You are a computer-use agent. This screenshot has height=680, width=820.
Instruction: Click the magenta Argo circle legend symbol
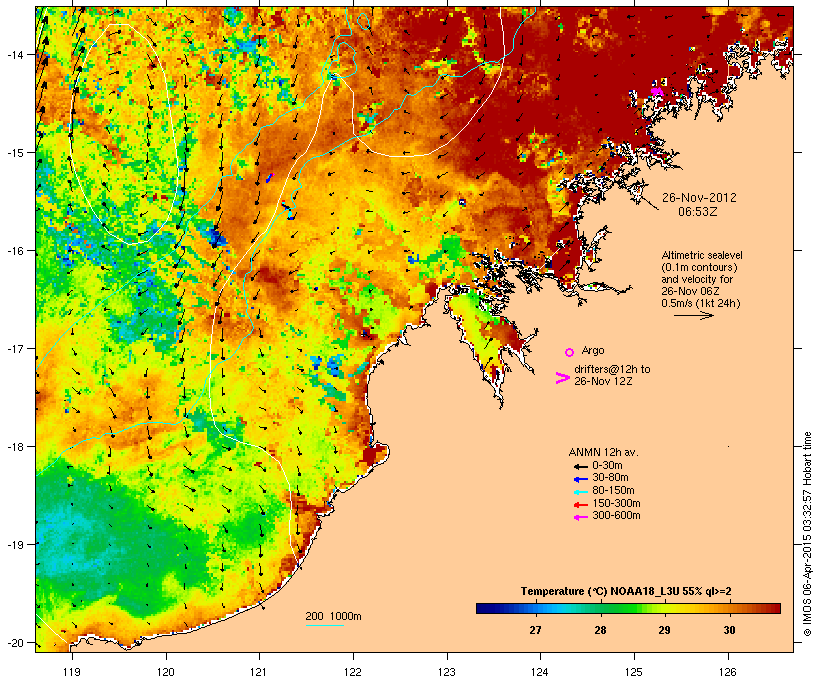(x=569, y=352)
